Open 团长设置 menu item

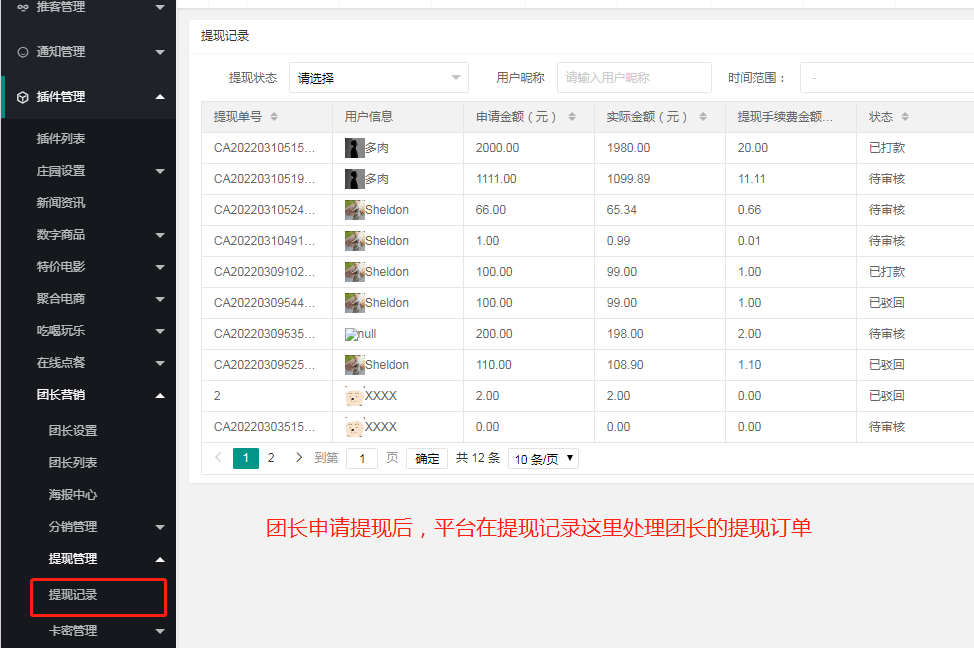tap(73, 431)
